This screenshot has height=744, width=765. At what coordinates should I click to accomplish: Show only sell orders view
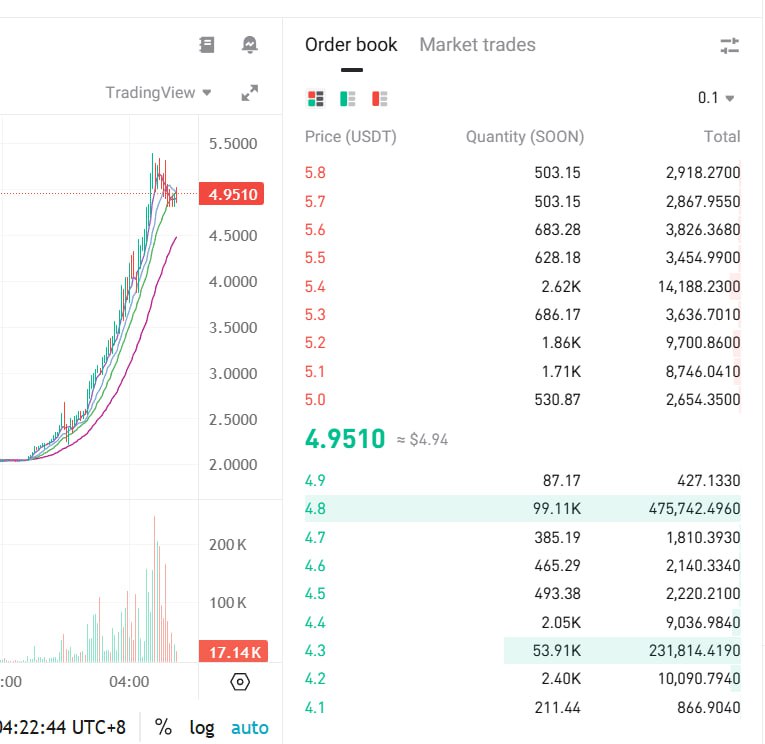coord(380,98)
